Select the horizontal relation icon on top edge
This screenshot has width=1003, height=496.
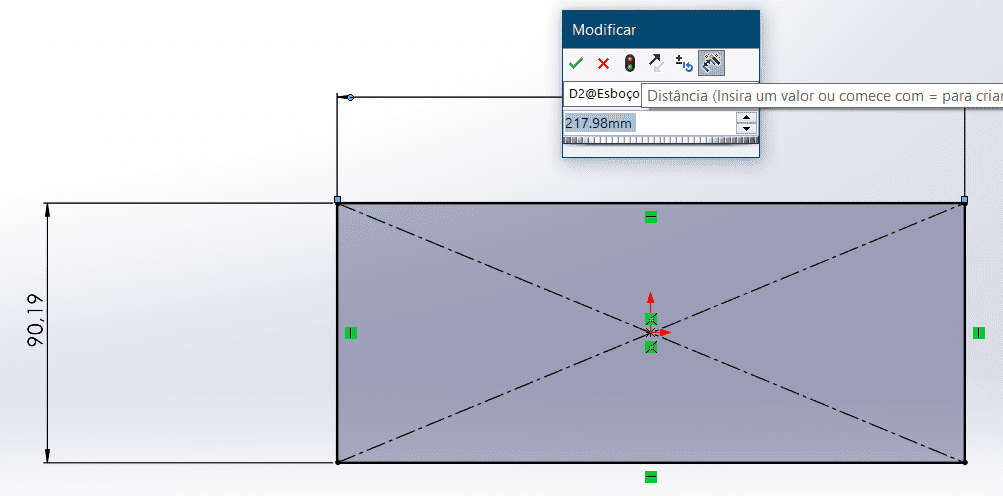[x=651, y=218]
